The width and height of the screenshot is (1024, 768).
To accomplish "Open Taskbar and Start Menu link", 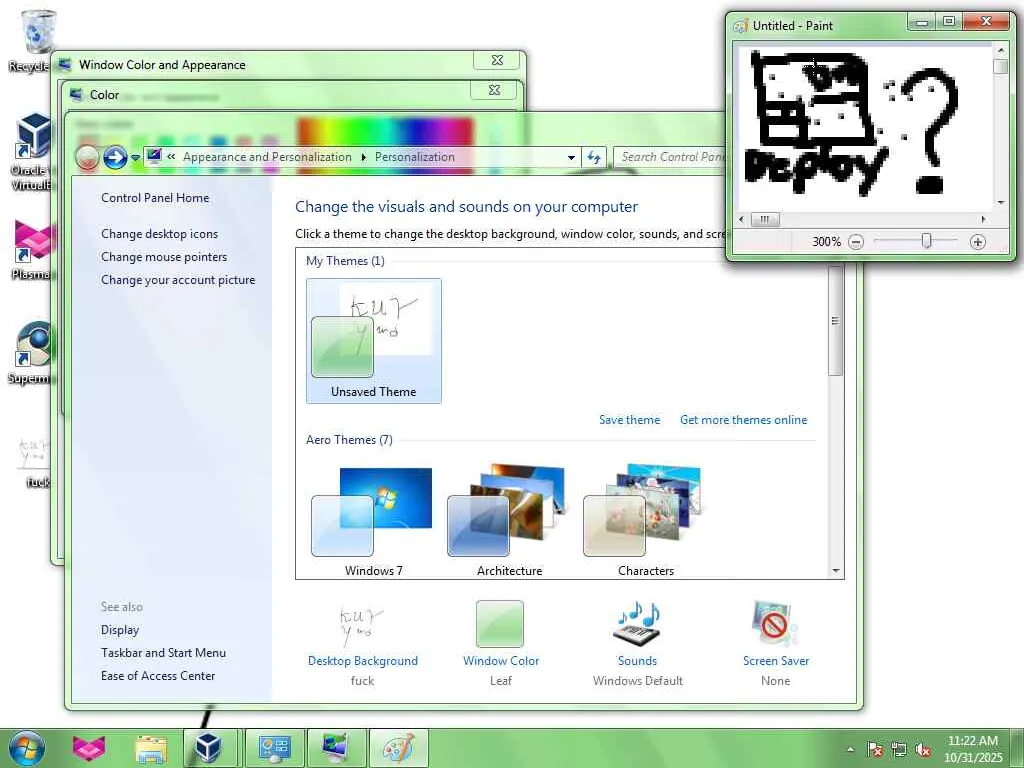I will (x=164, y=653).
